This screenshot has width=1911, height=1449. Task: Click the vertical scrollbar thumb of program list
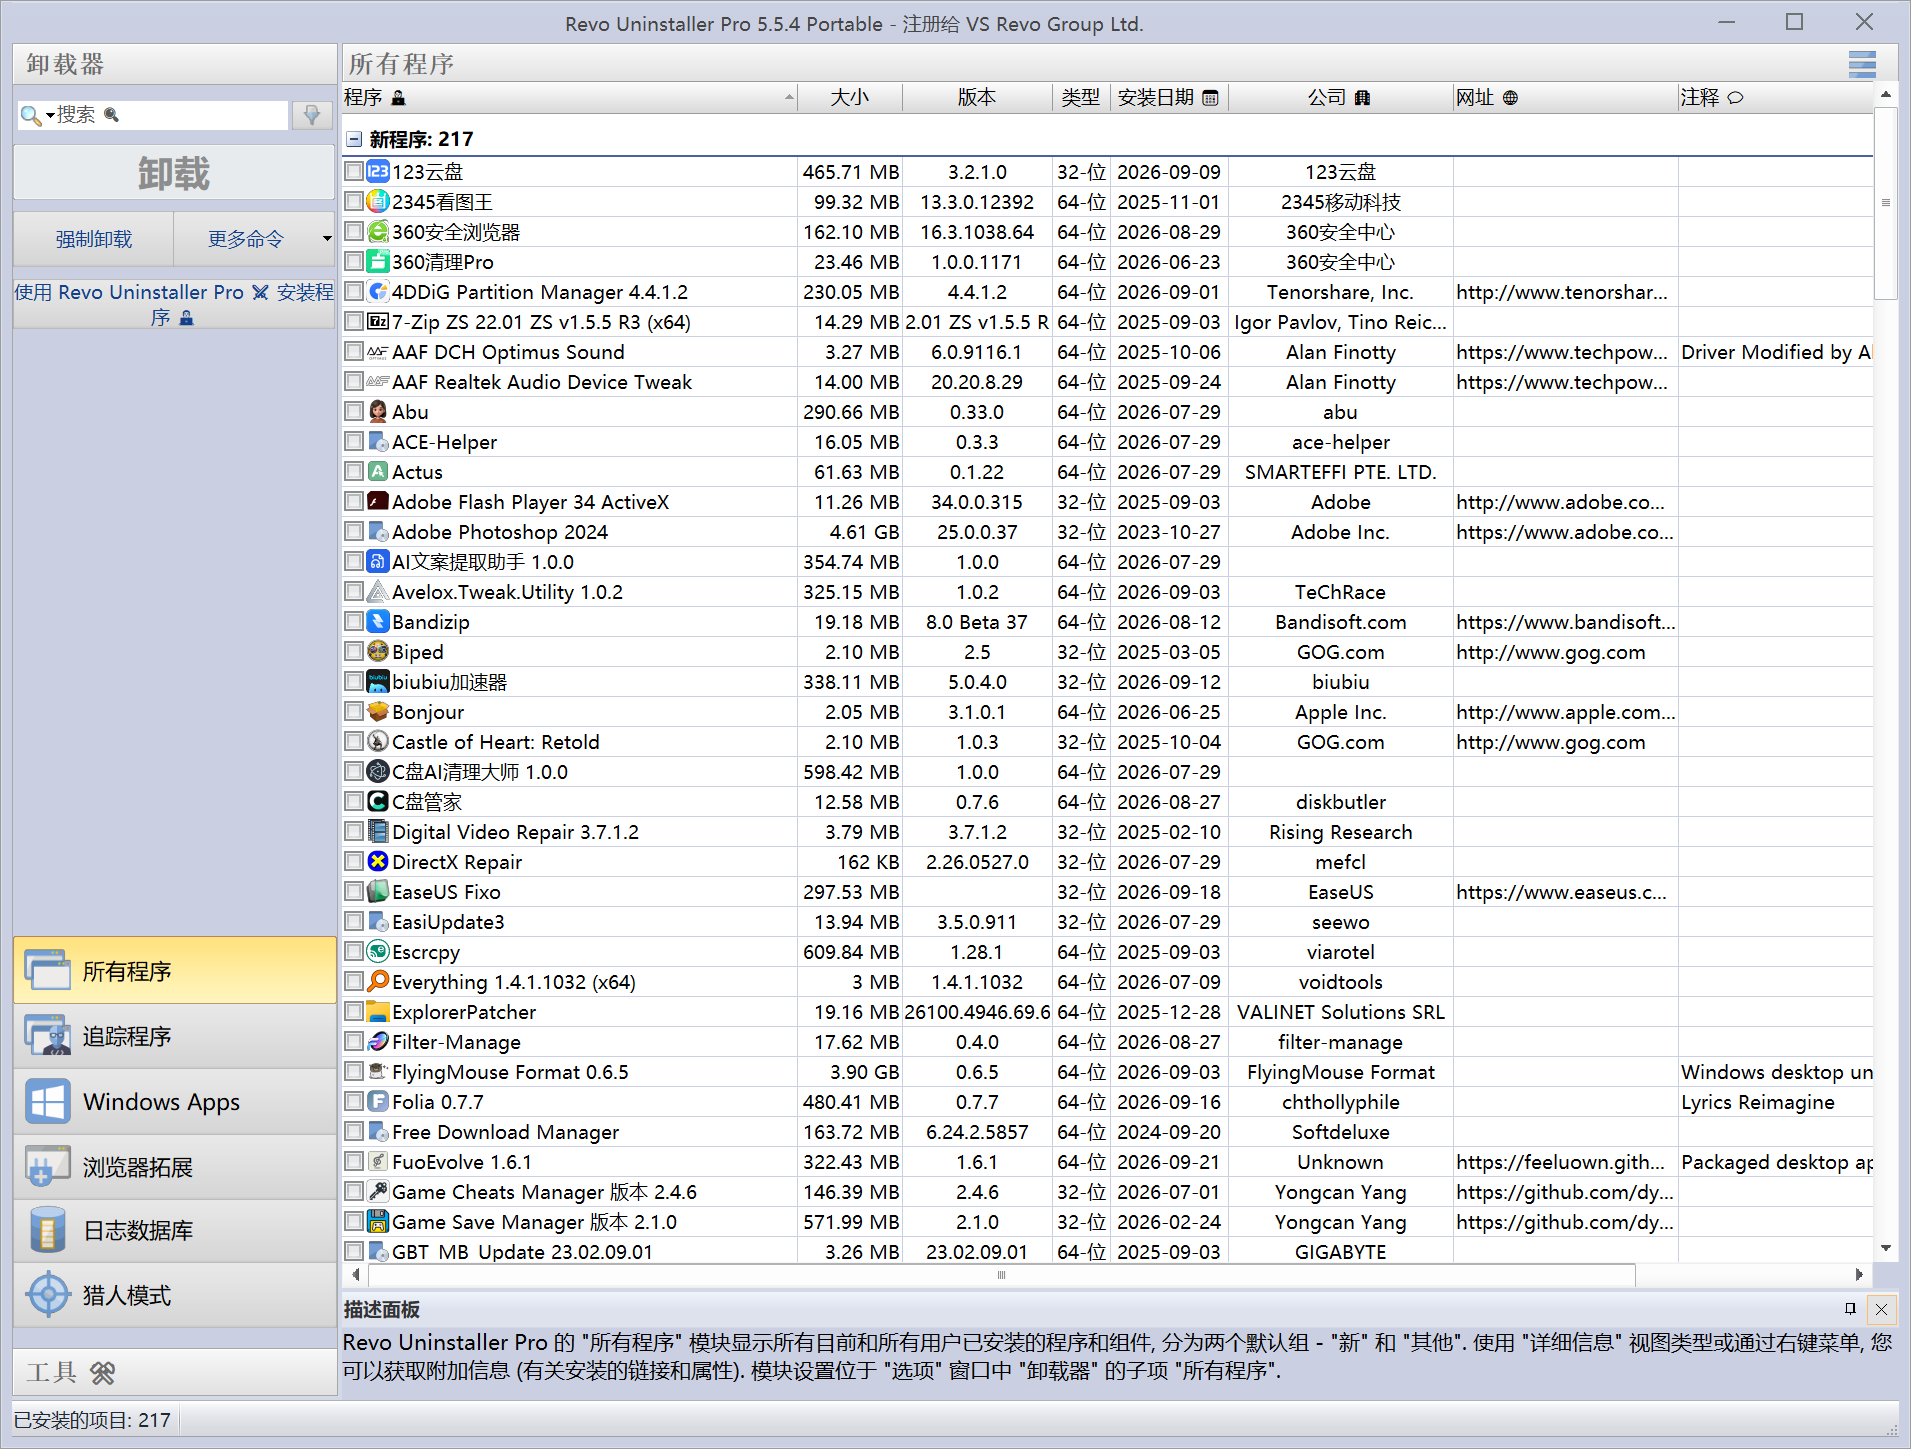click(1885, 203)
